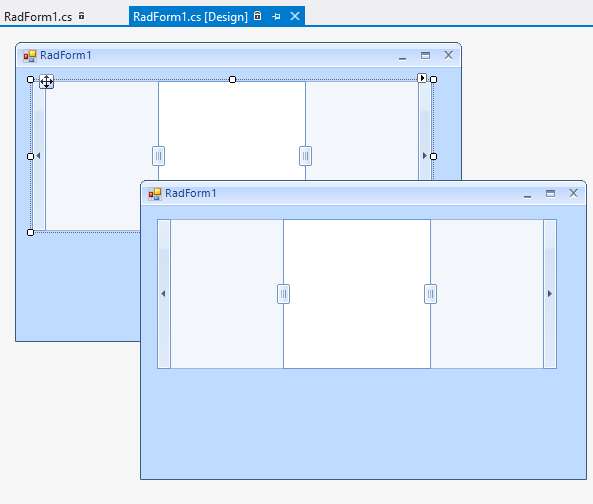Click left splitter grip in front form
Screen dimensions: 593x504
284,294
